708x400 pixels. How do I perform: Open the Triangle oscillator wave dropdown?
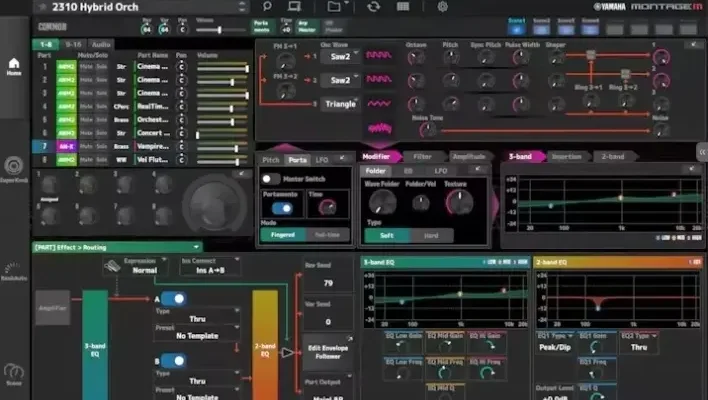pyautogui.click(x=343, y=103)
